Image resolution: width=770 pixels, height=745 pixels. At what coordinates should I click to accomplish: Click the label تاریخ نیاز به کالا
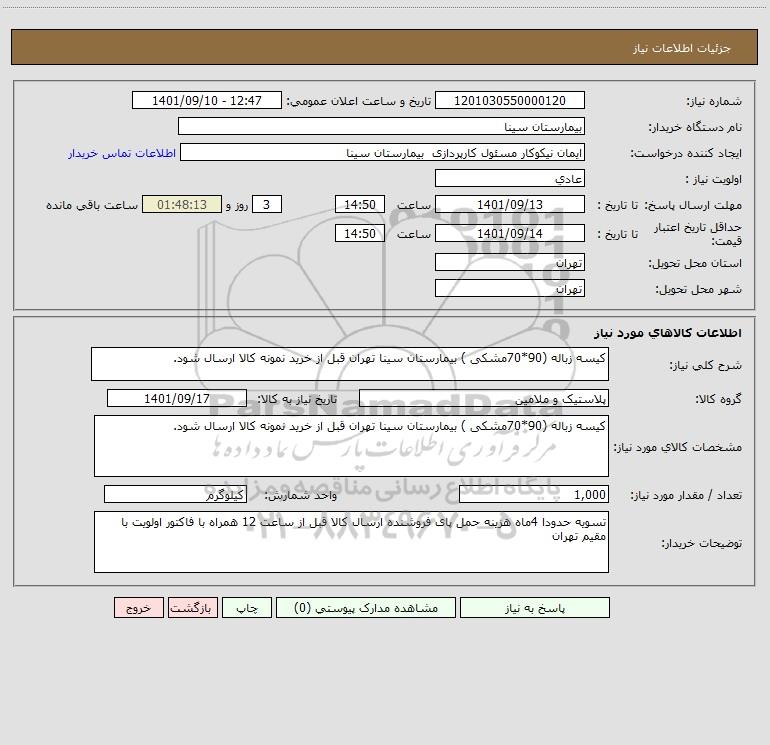[297, 399]
